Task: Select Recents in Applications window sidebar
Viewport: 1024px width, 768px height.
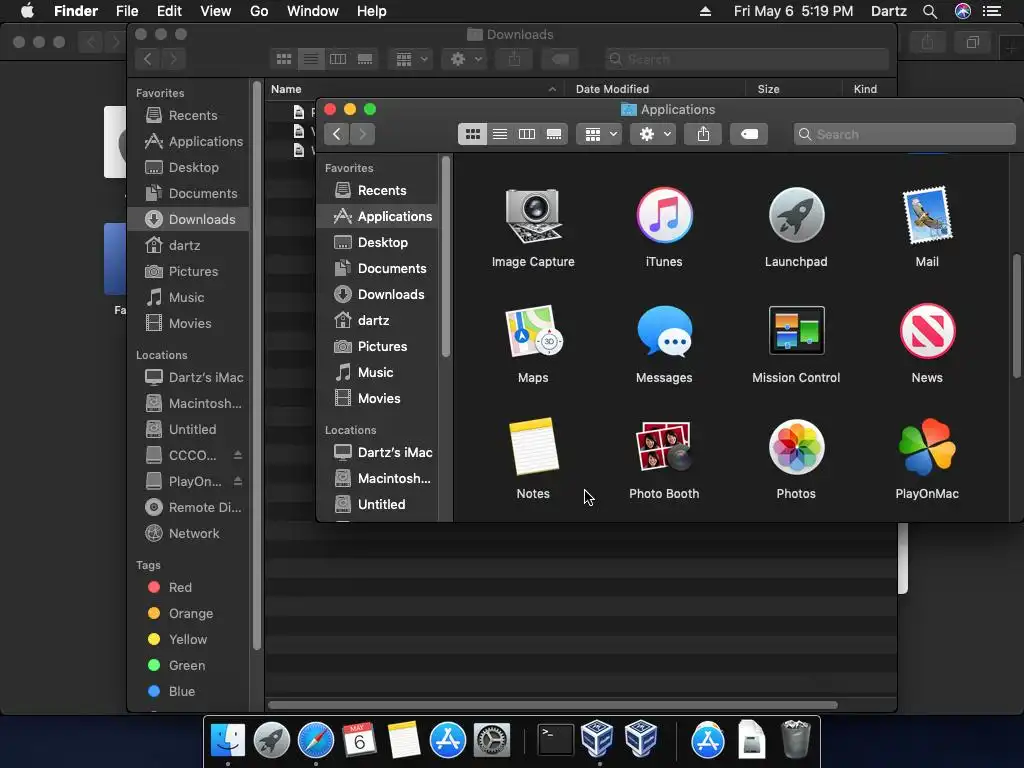Action: (379, 191)
